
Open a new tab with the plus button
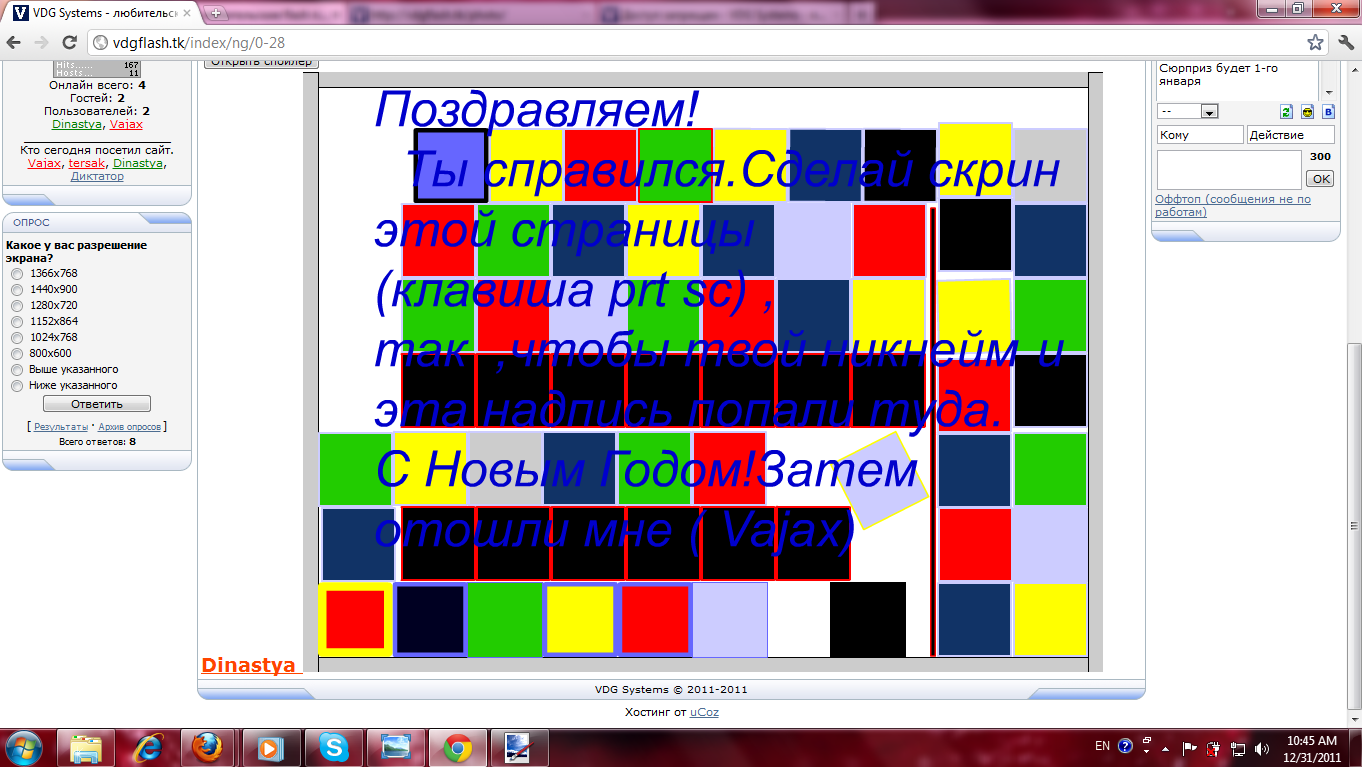point(216,14)
